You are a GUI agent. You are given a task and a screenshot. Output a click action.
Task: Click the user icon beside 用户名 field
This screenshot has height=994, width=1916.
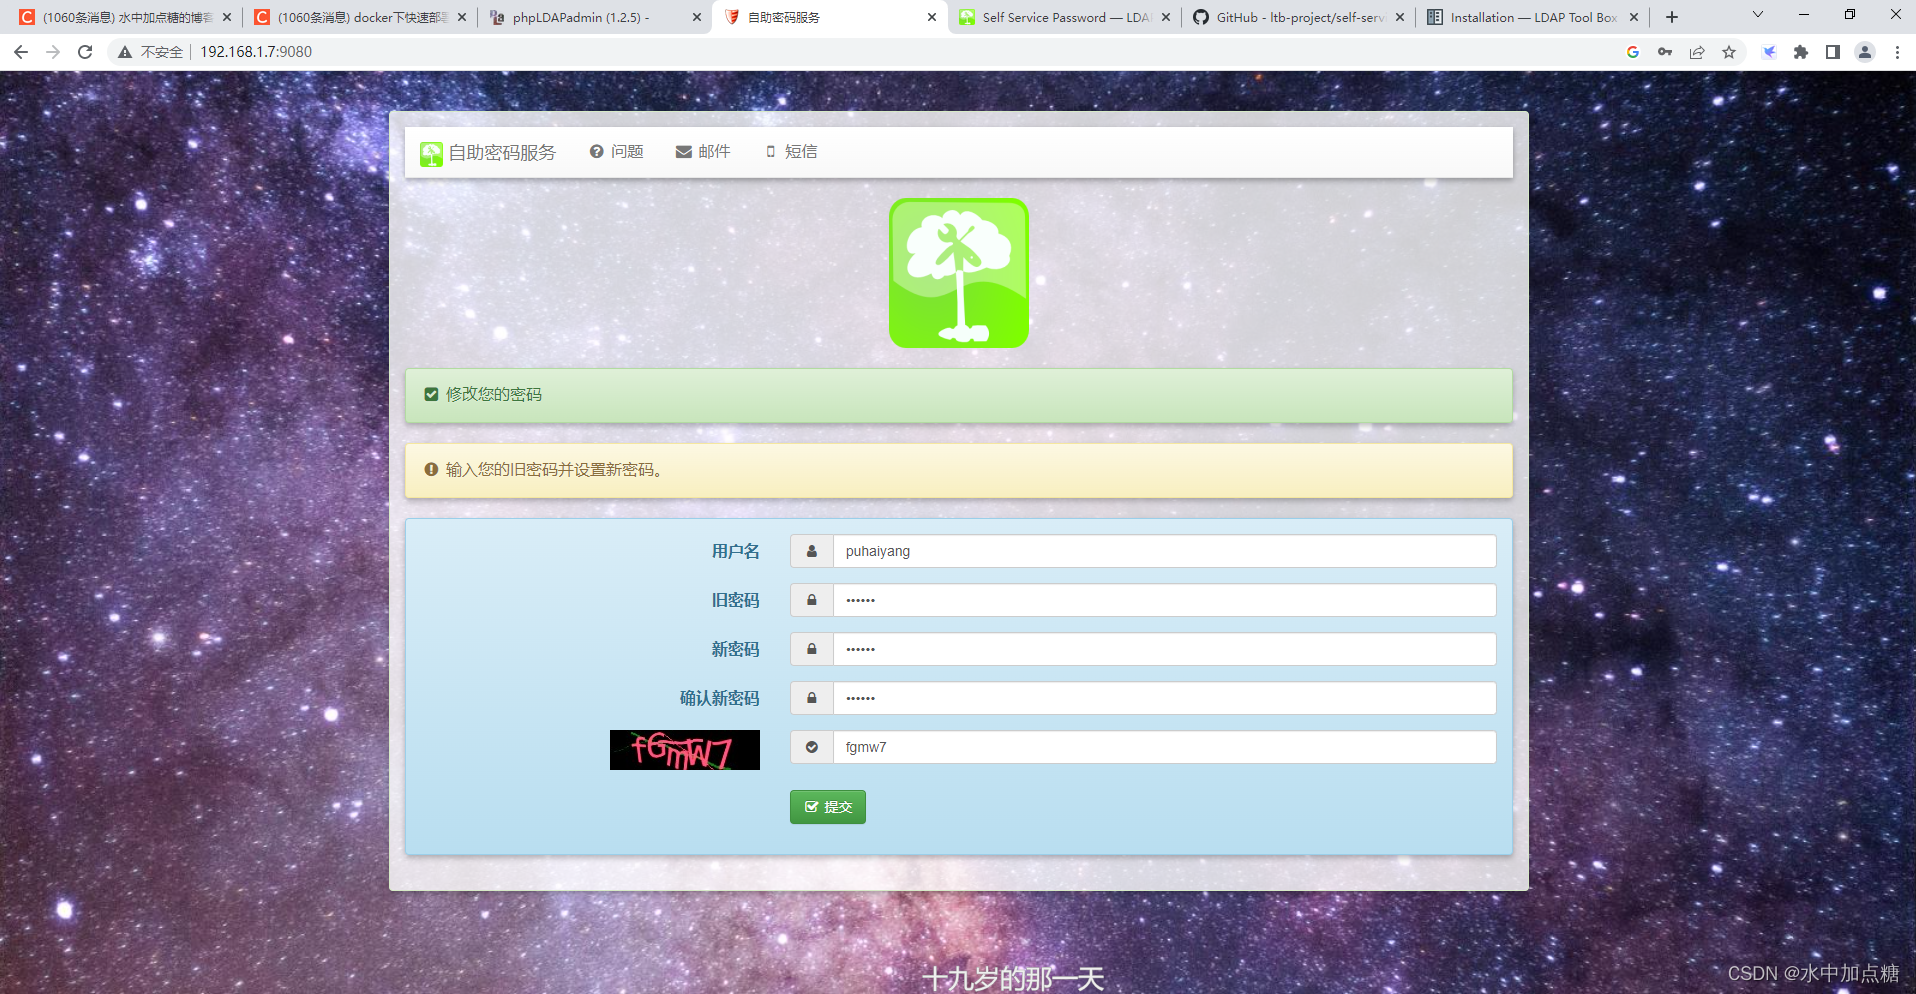[812, 551]
